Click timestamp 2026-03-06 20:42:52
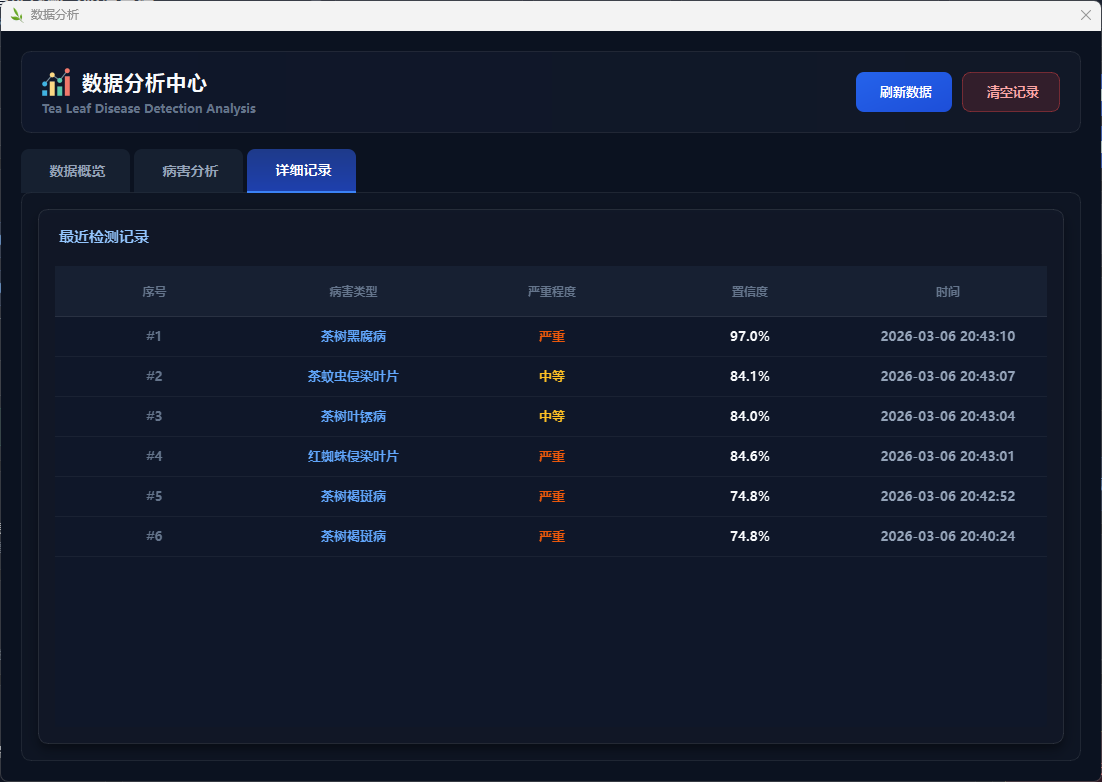 (x=948, y=497)
